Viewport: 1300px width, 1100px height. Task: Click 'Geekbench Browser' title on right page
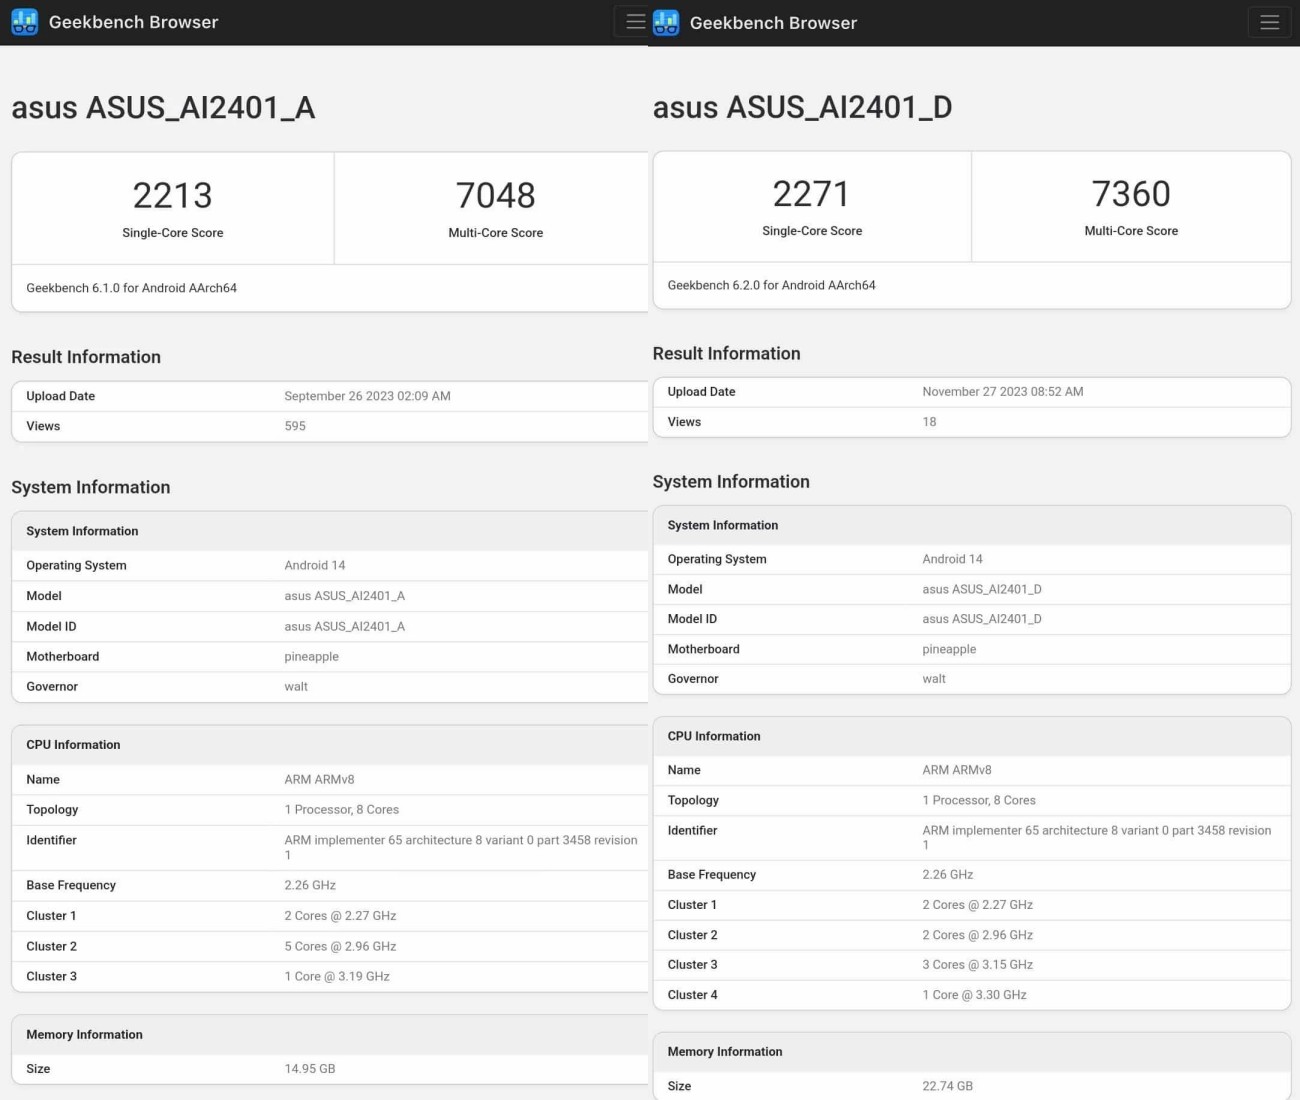point(773,23)
